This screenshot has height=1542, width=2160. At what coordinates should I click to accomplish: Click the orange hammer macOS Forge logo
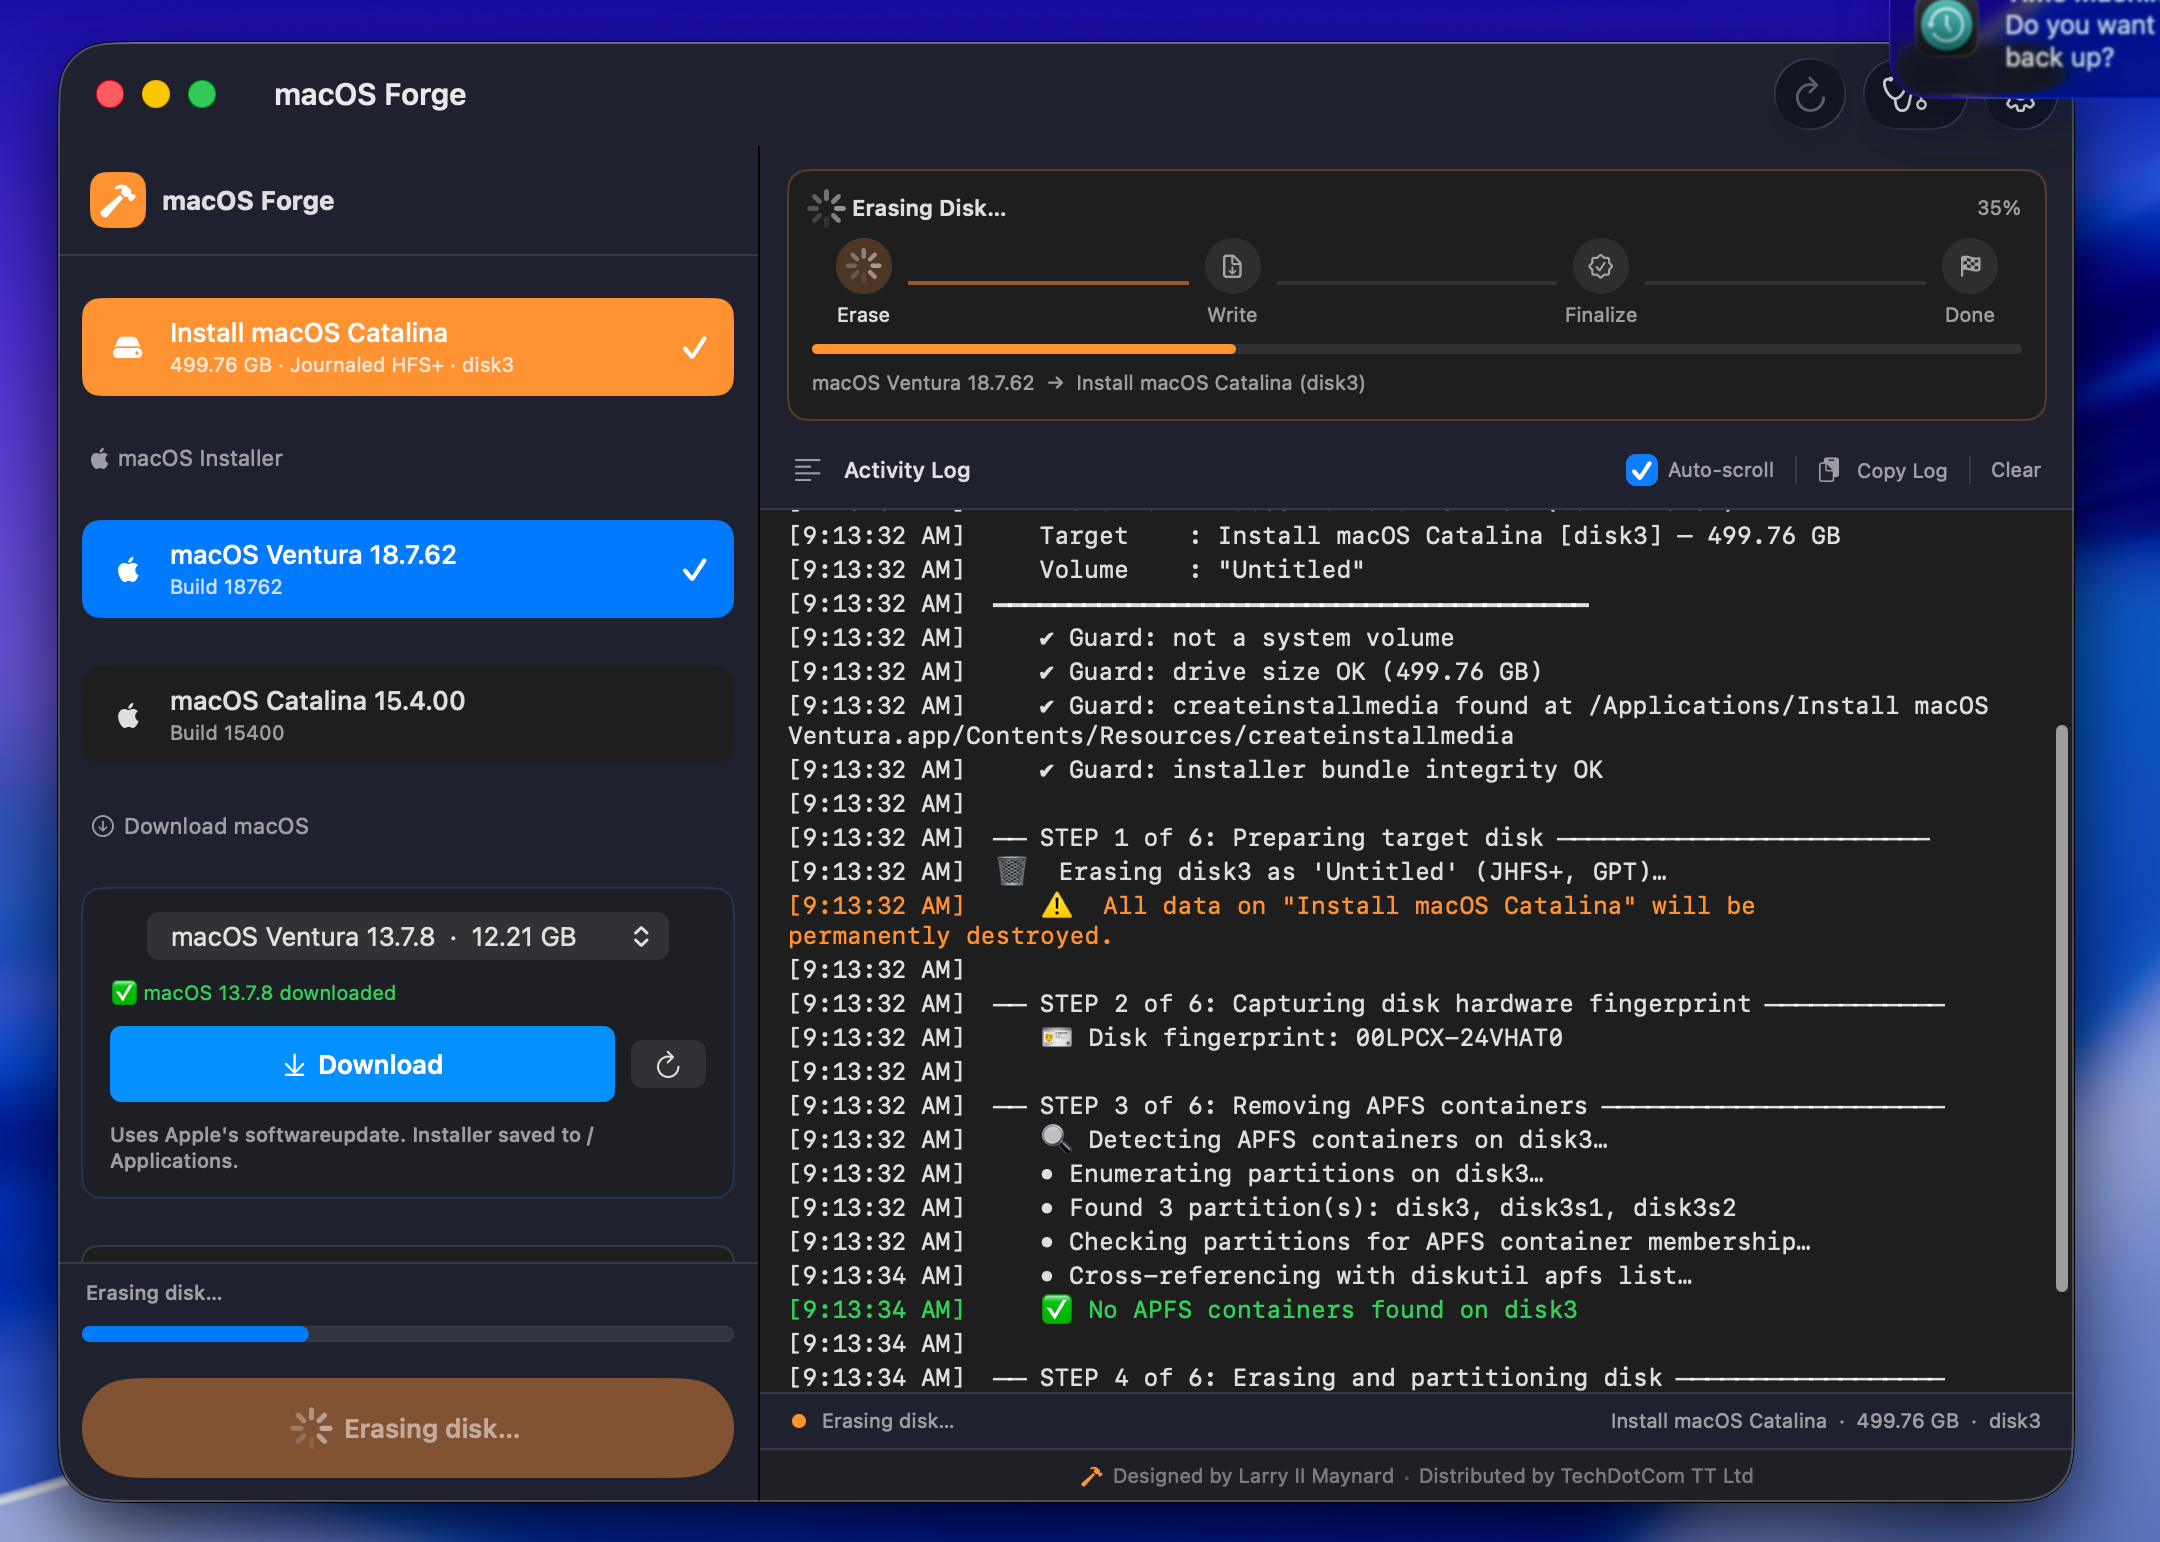(118, 200)
